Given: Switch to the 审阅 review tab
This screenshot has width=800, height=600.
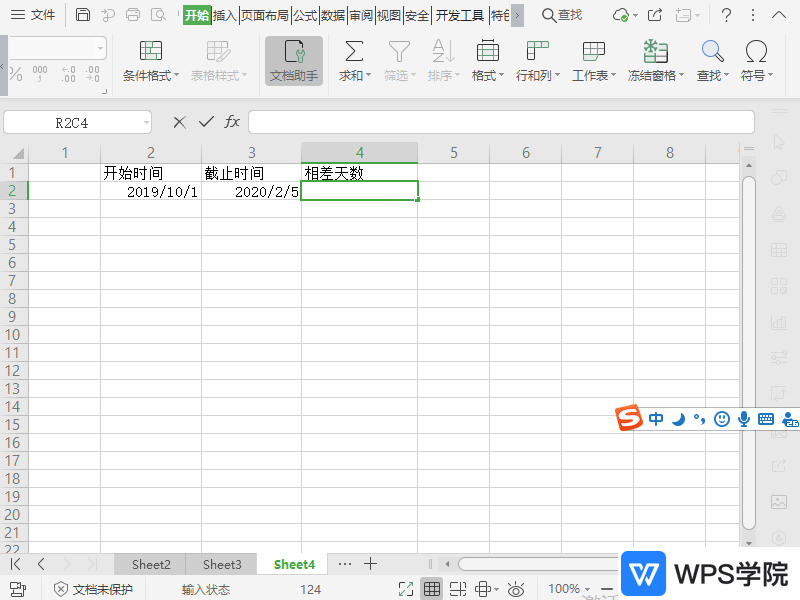Looking at the screenshot, I should click(361, 15).
